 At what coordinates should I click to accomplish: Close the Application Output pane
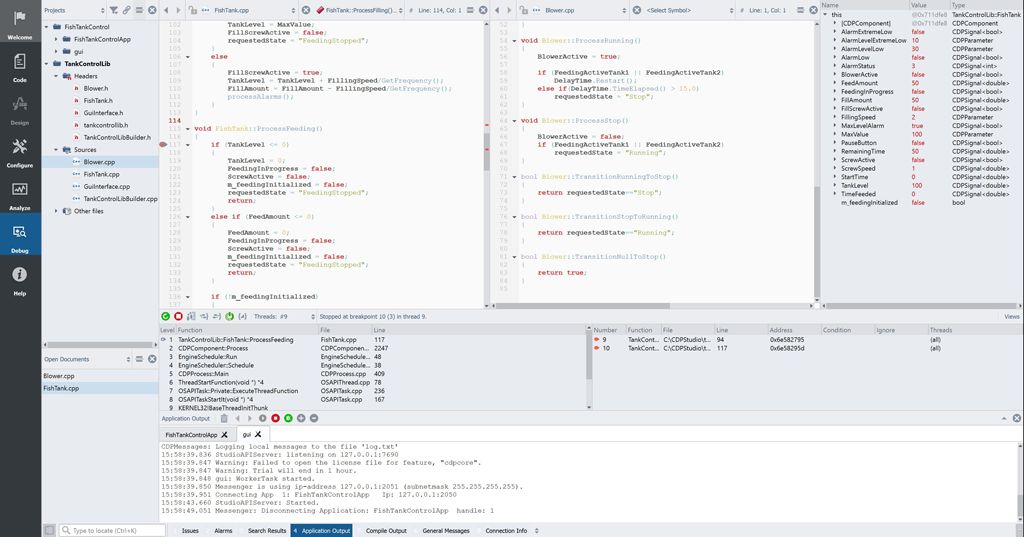pos(1017,418)
